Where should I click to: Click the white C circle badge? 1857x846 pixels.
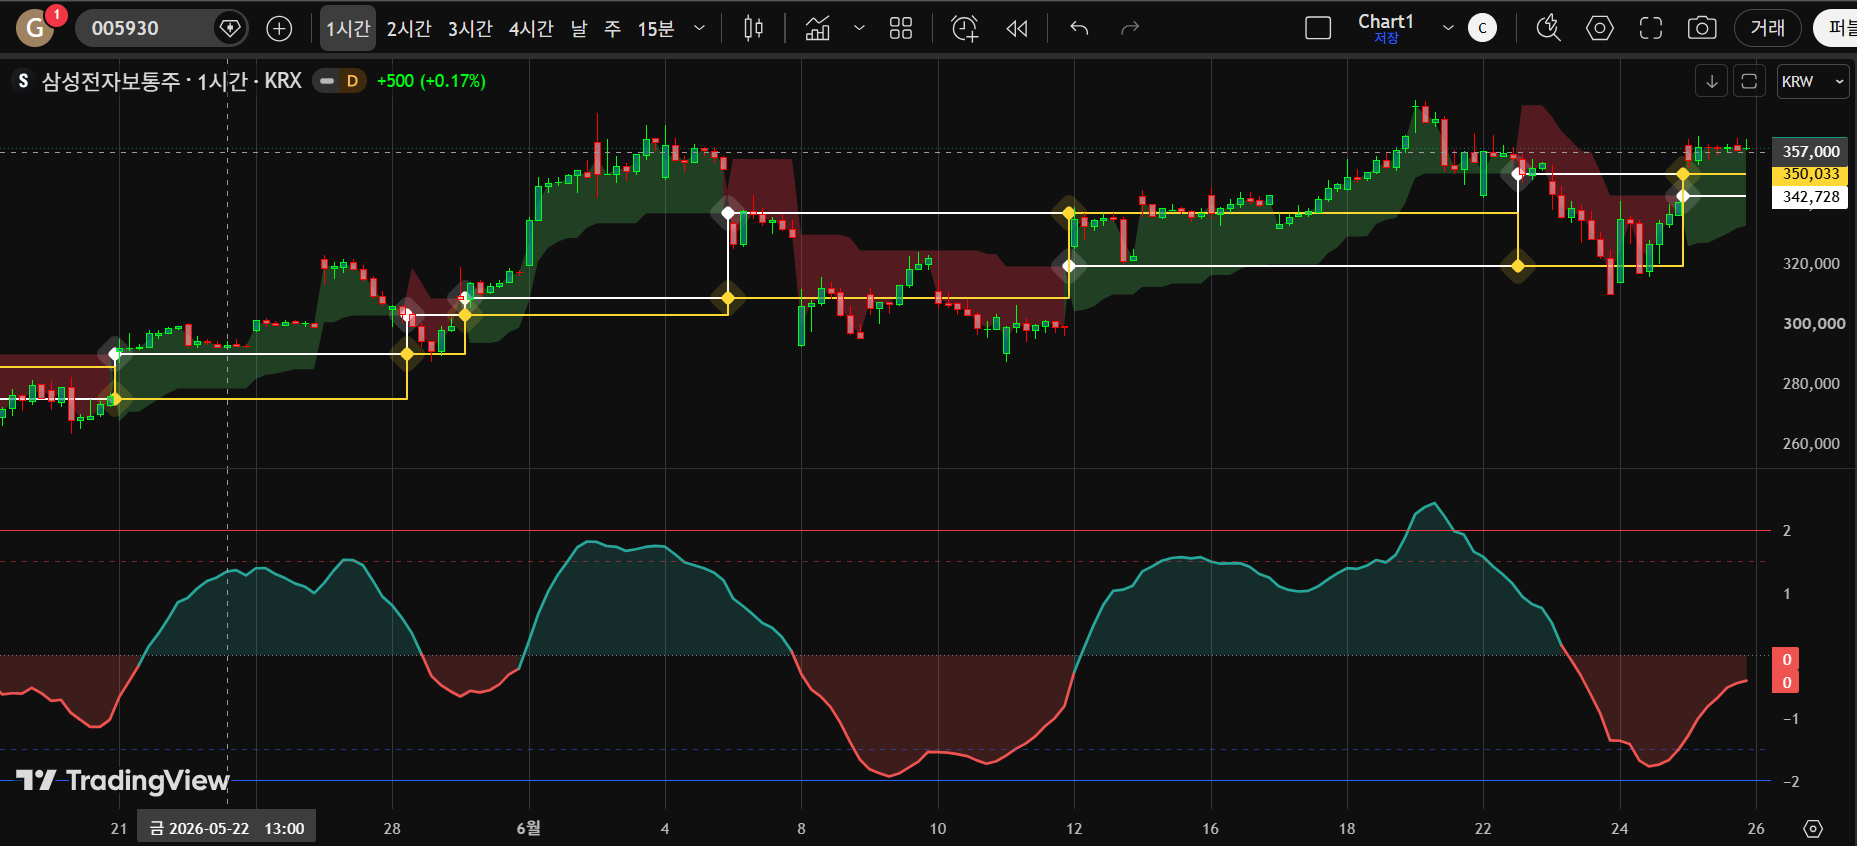coord(1482,28)
